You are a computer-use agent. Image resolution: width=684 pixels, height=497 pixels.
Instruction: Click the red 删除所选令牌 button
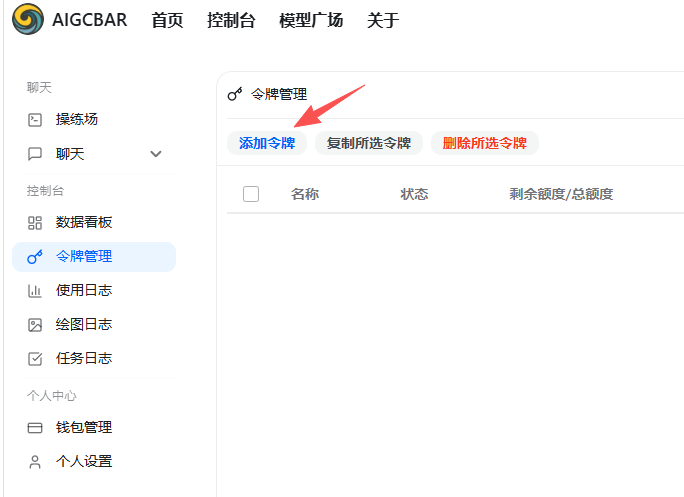[x=485, y=143]
